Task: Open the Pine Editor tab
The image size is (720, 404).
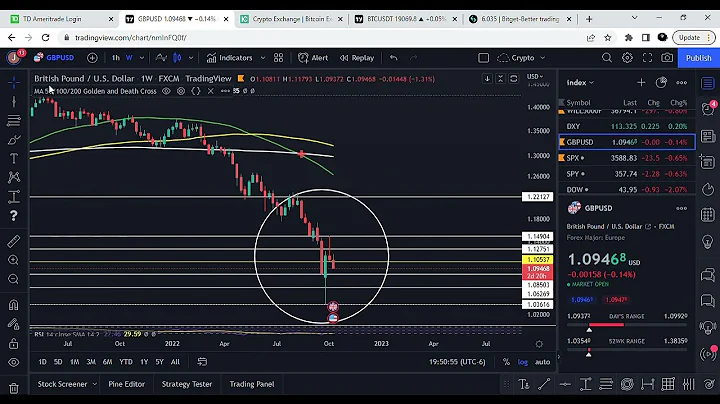Action: [126, 384]
